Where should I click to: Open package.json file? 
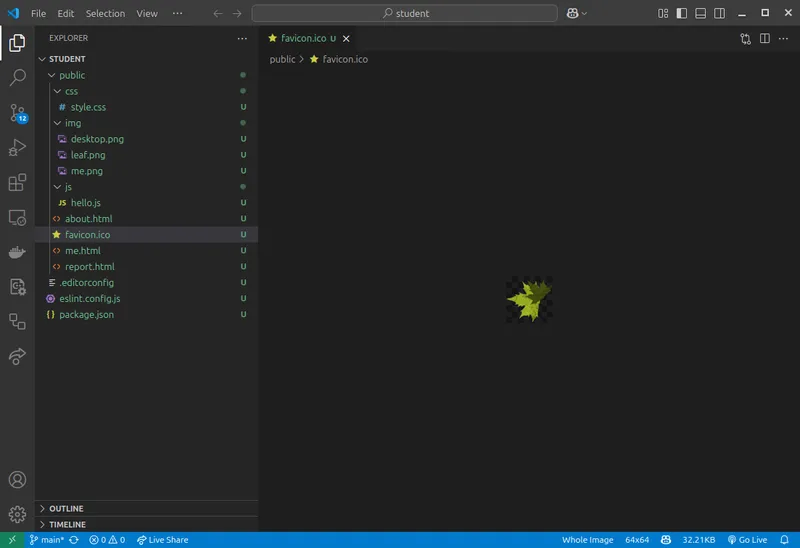click(x=146, y=314)
